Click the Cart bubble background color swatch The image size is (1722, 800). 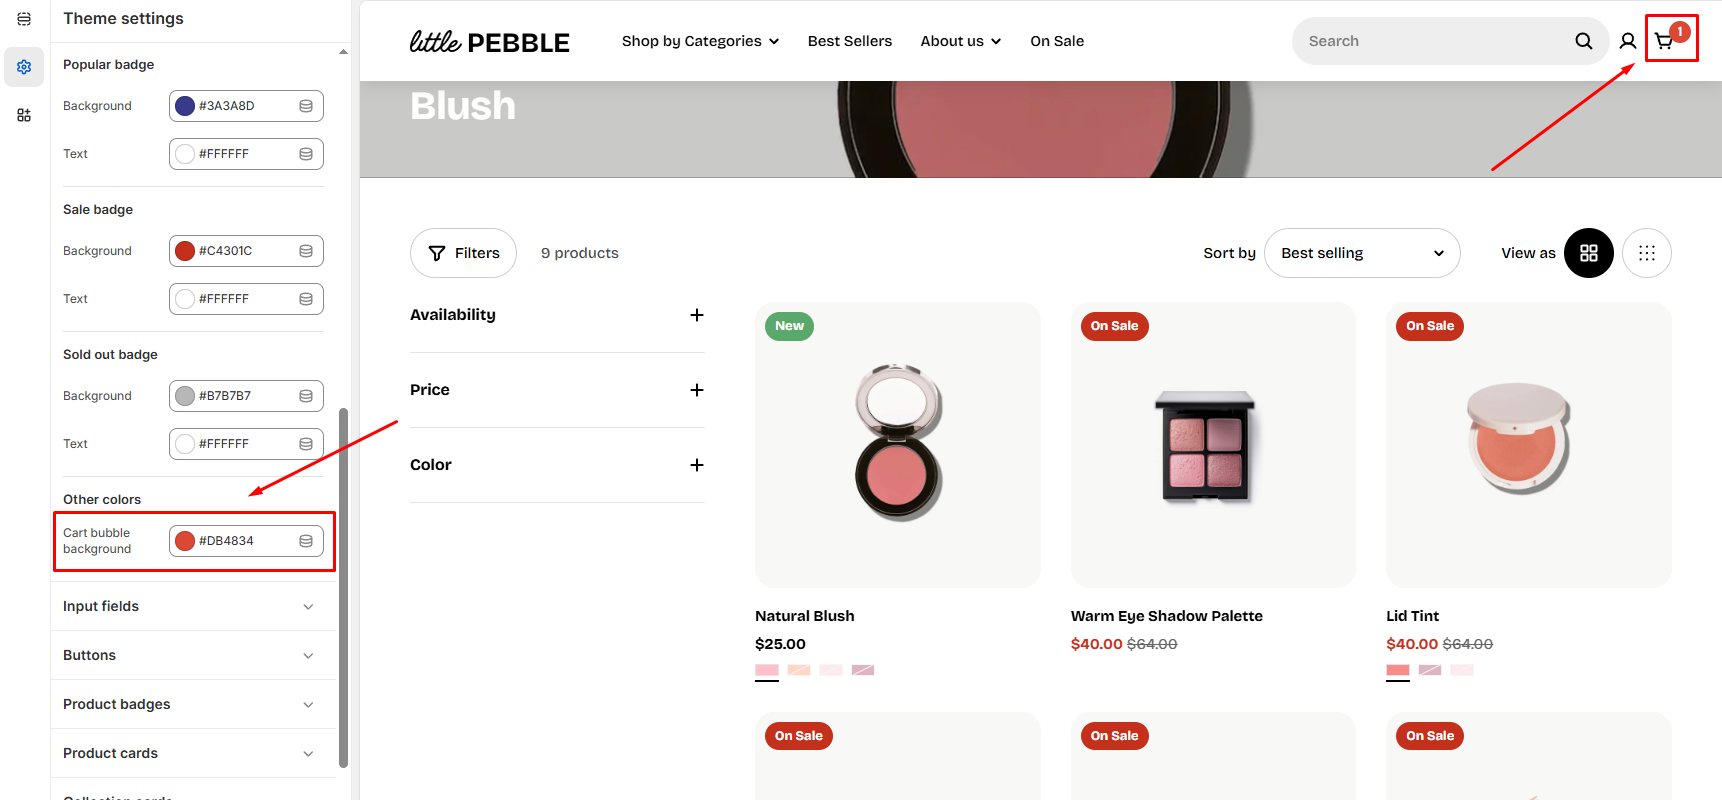point(185,541)
